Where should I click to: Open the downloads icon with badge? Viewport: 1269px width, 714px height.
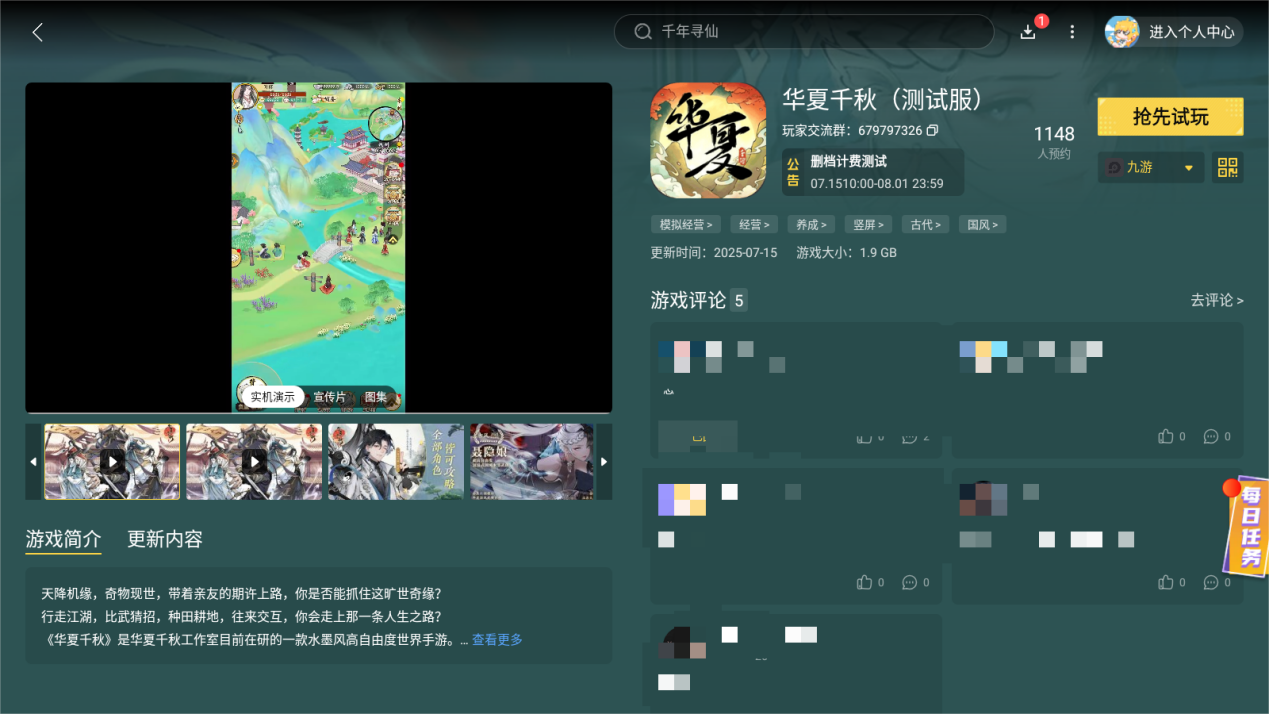pos(1029,31)
